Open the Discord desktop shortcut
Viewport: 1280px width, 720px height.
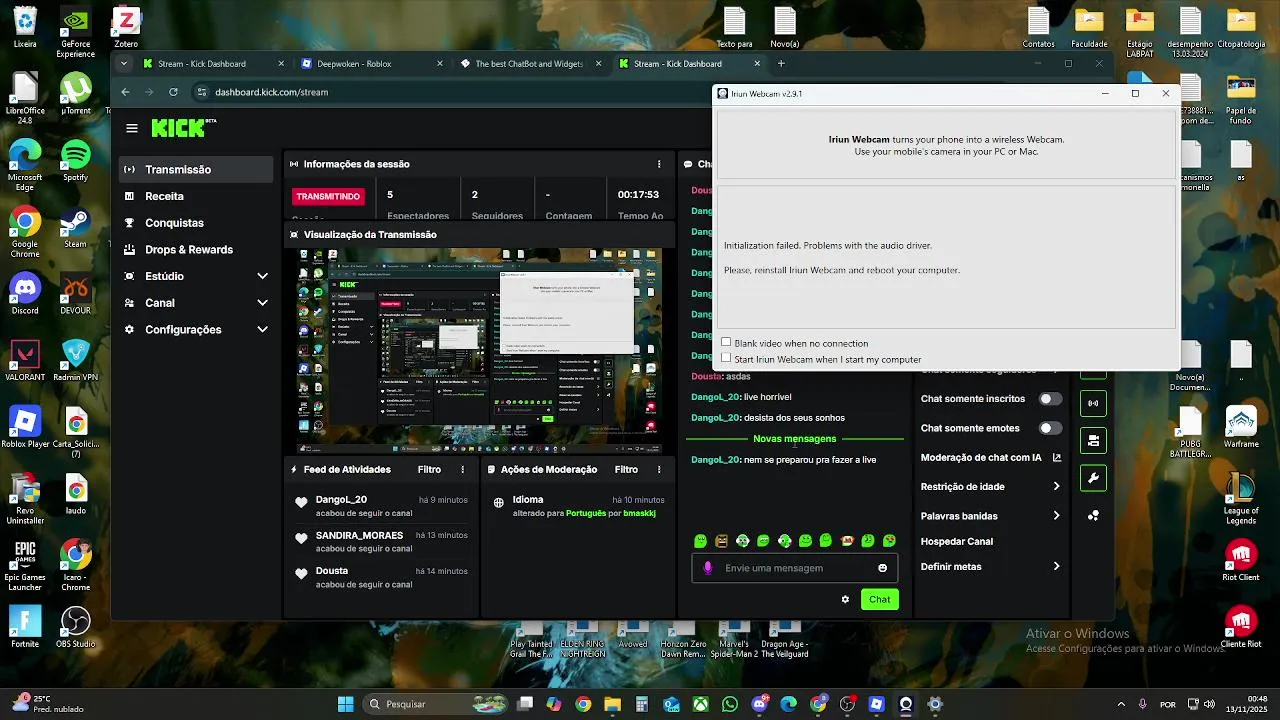click(x=25, y=294)
